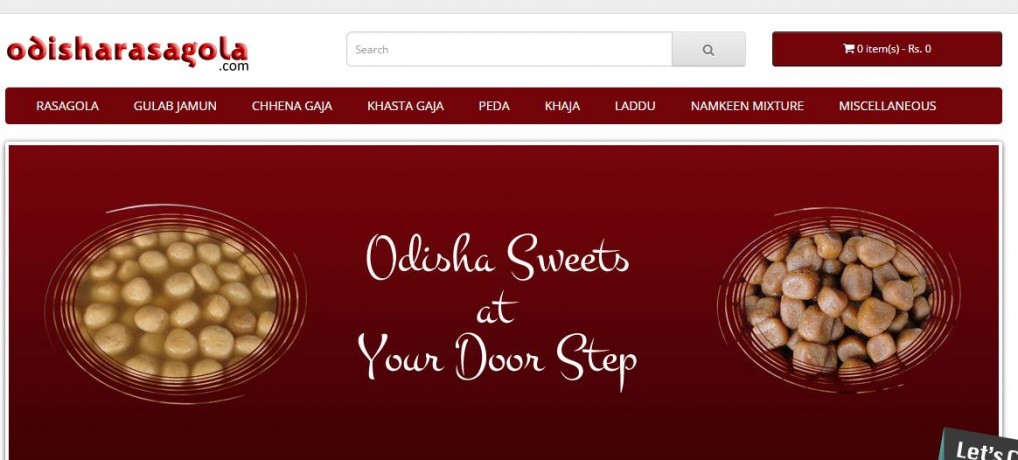The image size is (1018, 460).
Task: Go to NAMKEEN MIXTURE category
Action: (747, 106)
